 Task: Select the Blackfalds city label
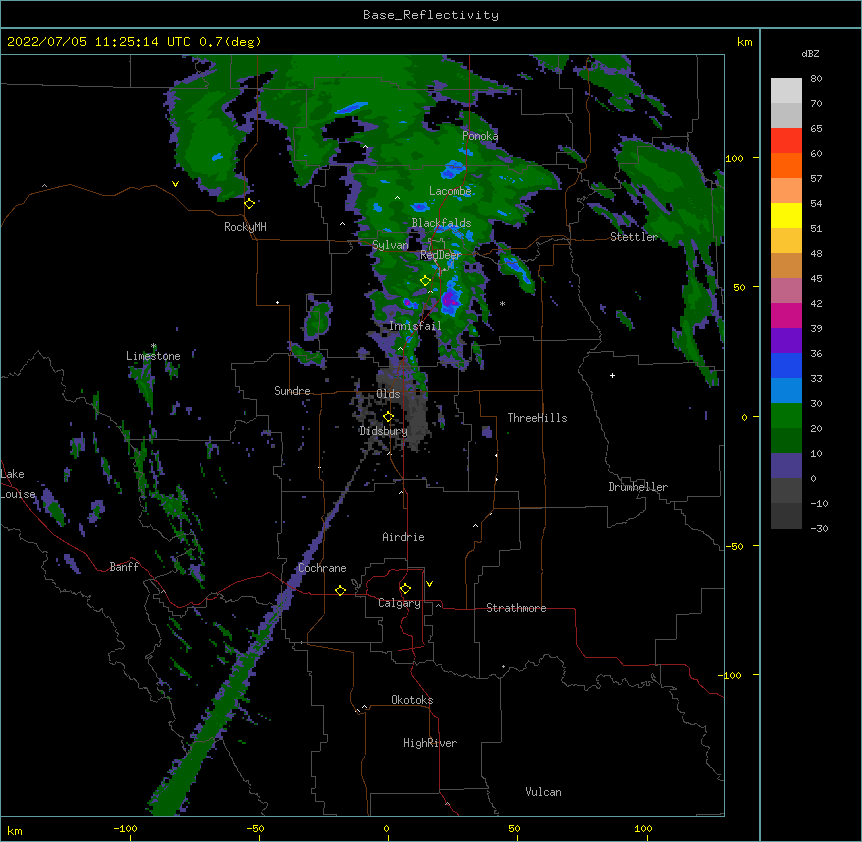(441, 223)
